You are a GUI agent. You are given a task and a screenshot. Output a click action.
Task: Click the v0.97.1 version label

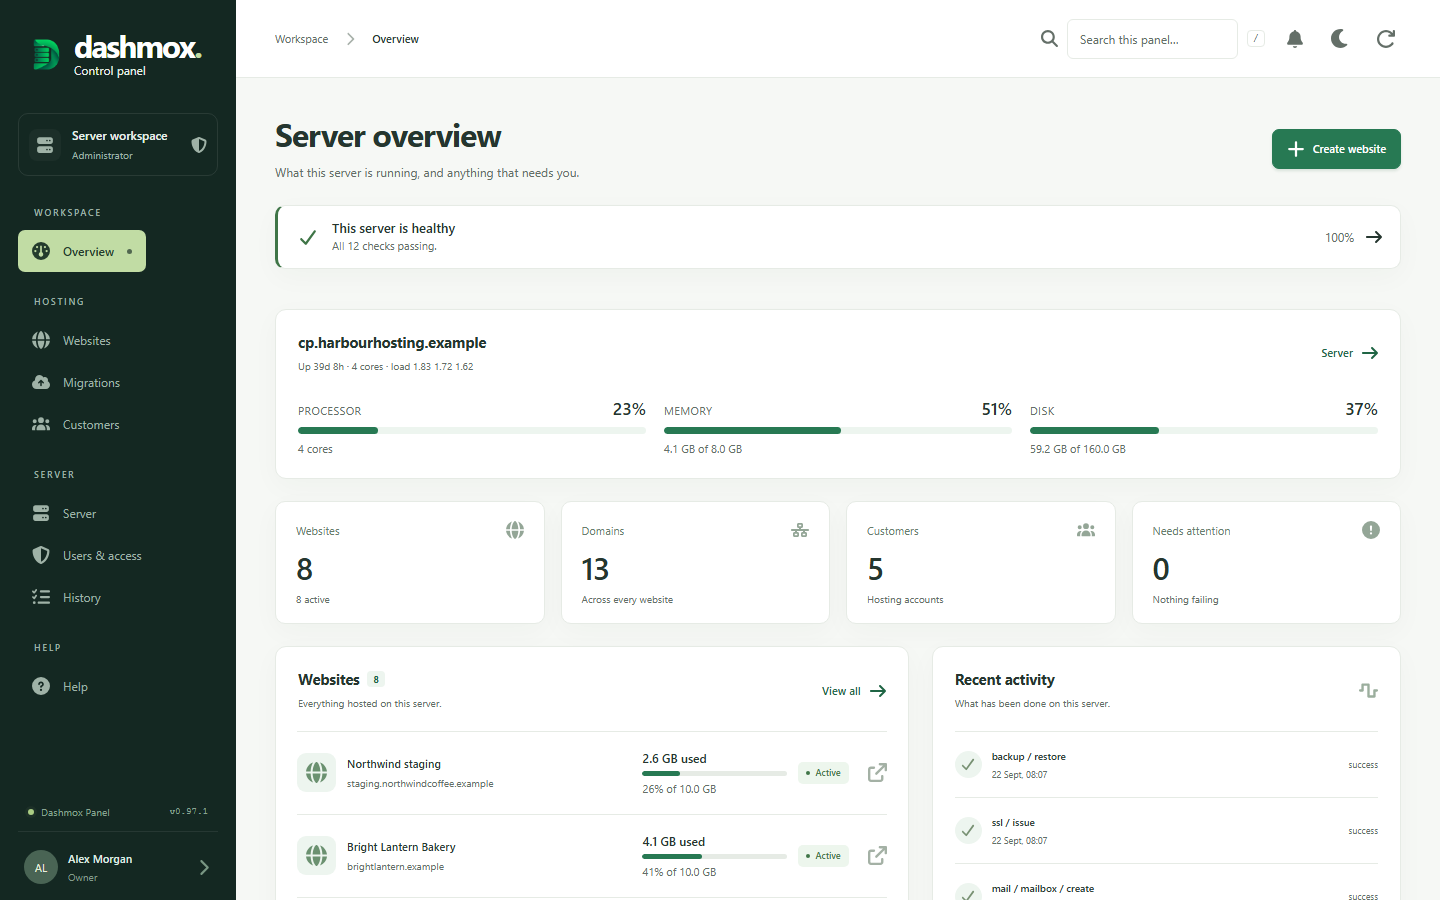(x=189, y=812)
